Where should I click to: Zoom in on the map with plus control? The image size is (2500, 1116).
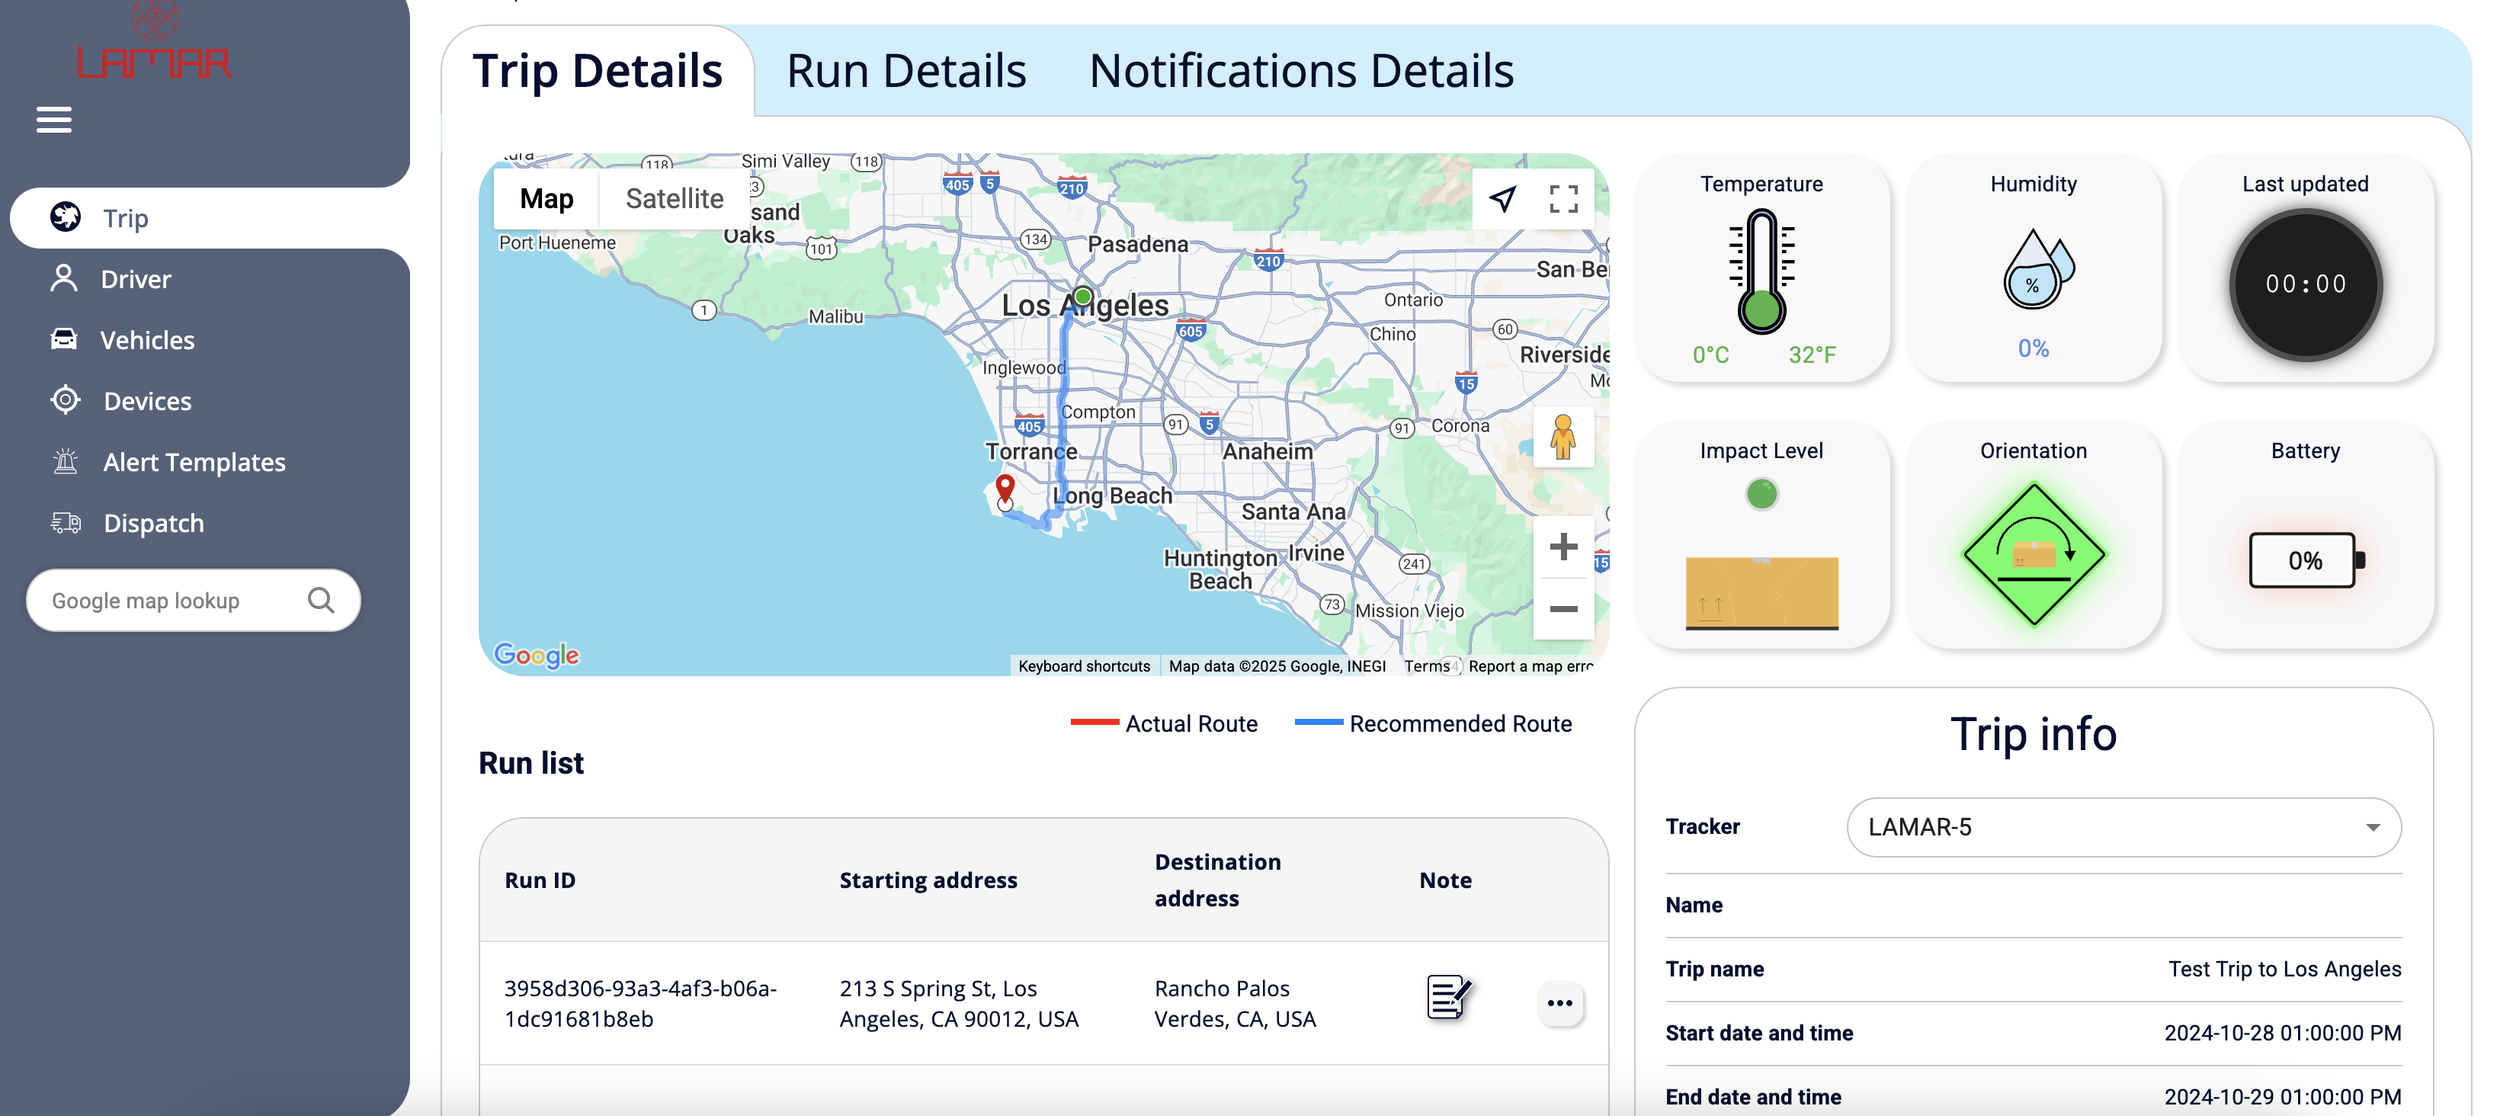(x=1562, y=546)
